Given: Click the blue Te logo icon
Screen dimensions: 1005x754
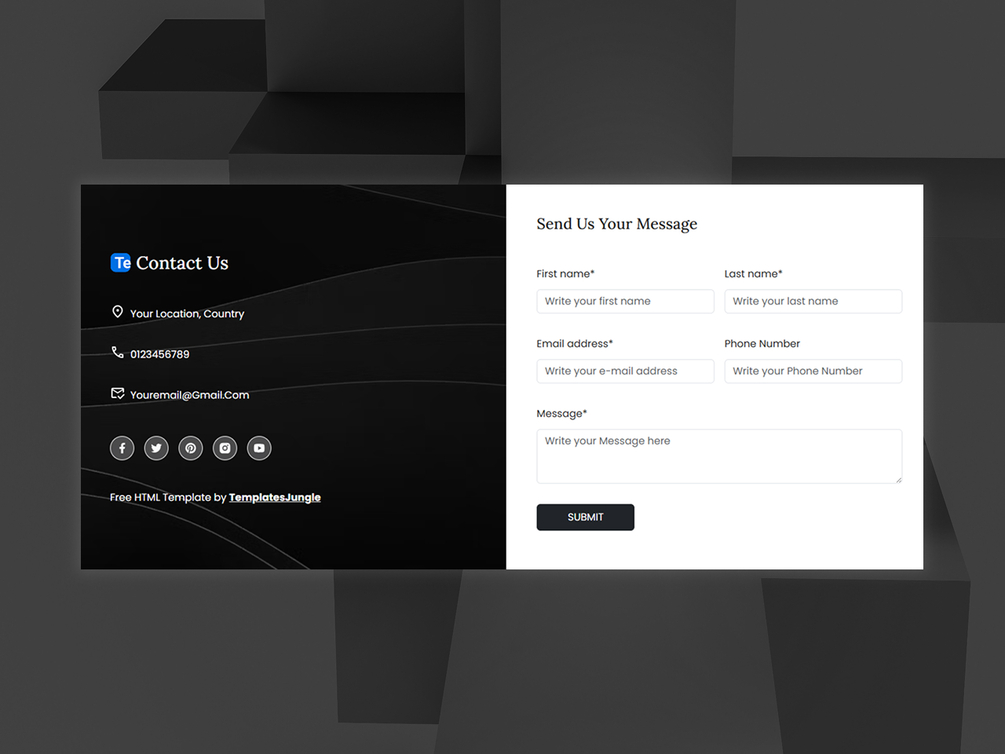Looking at the screenshot, I should pos(120,262).
